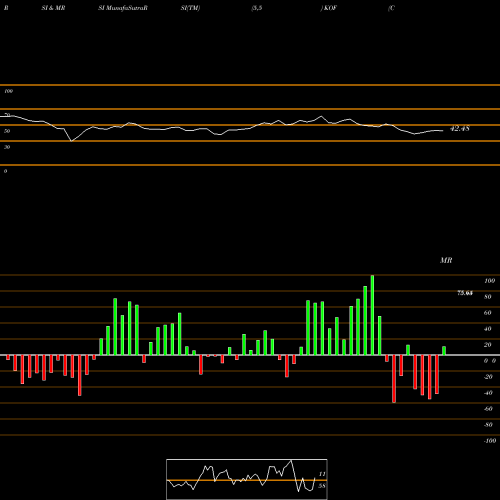Viewport: 500px width, 500px height.
Task: Click the RSI axis label 0
Action: (x=5, y=171)
